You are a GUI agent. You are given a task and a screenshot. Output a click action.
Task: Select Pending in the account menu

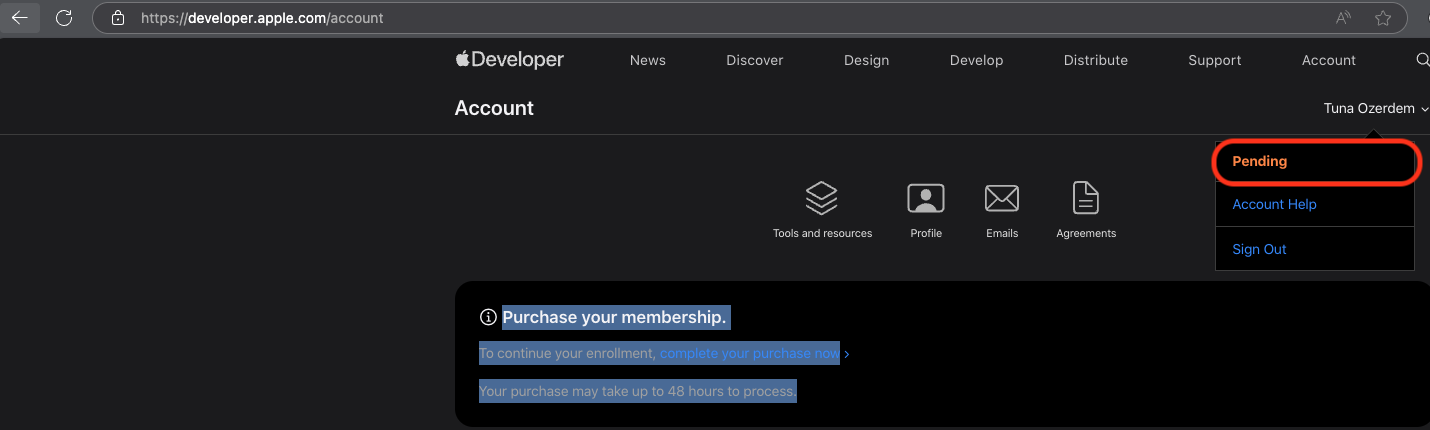pos(1259,161)
